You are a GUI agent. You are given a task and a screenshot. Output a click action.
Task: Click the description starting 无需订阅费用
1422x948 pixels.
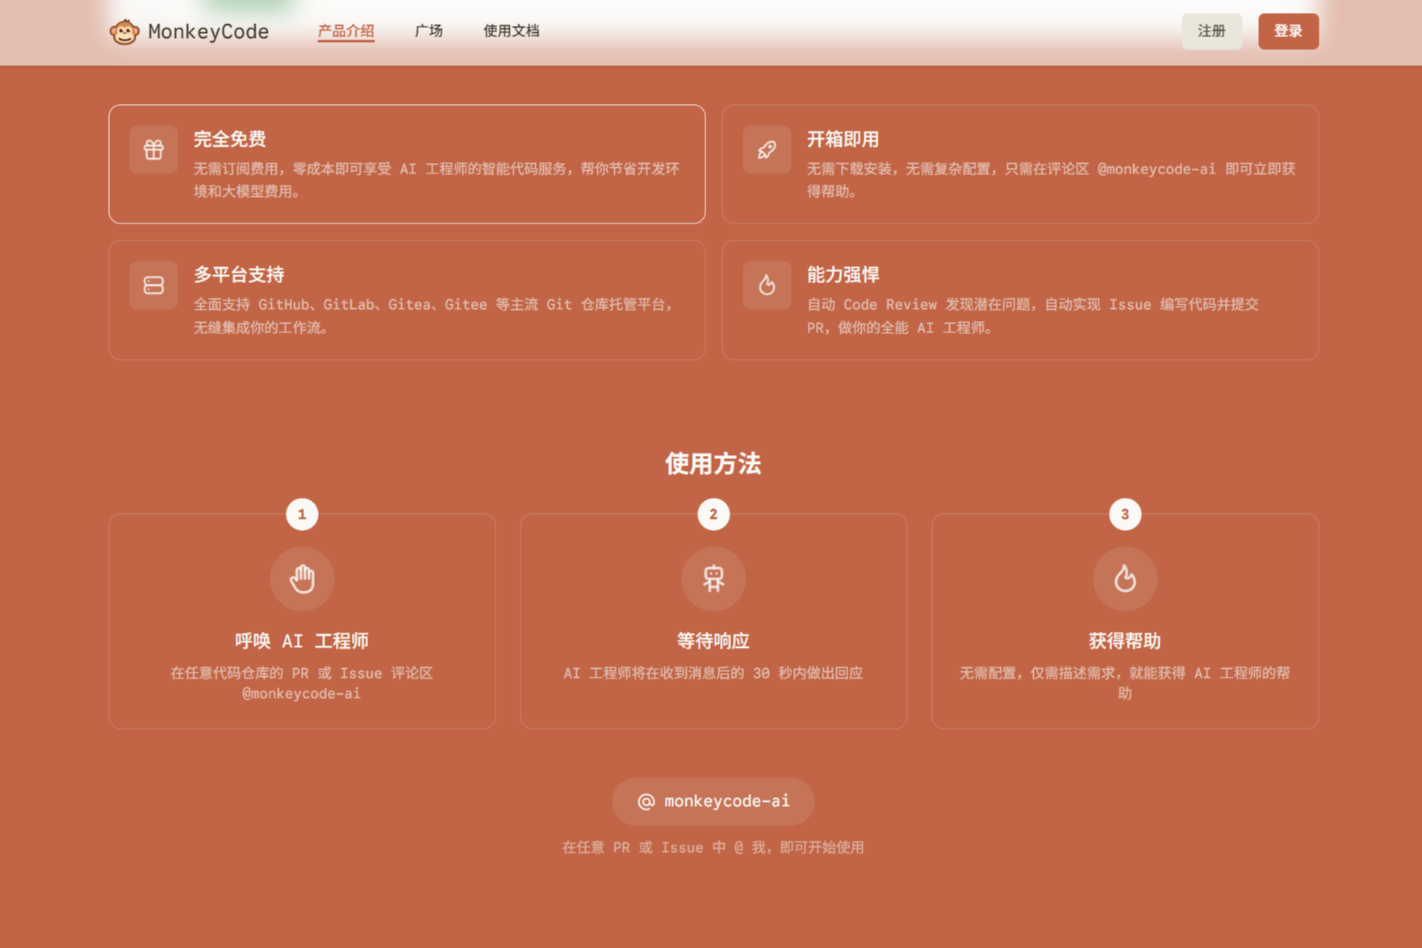[x=437, y=180]
